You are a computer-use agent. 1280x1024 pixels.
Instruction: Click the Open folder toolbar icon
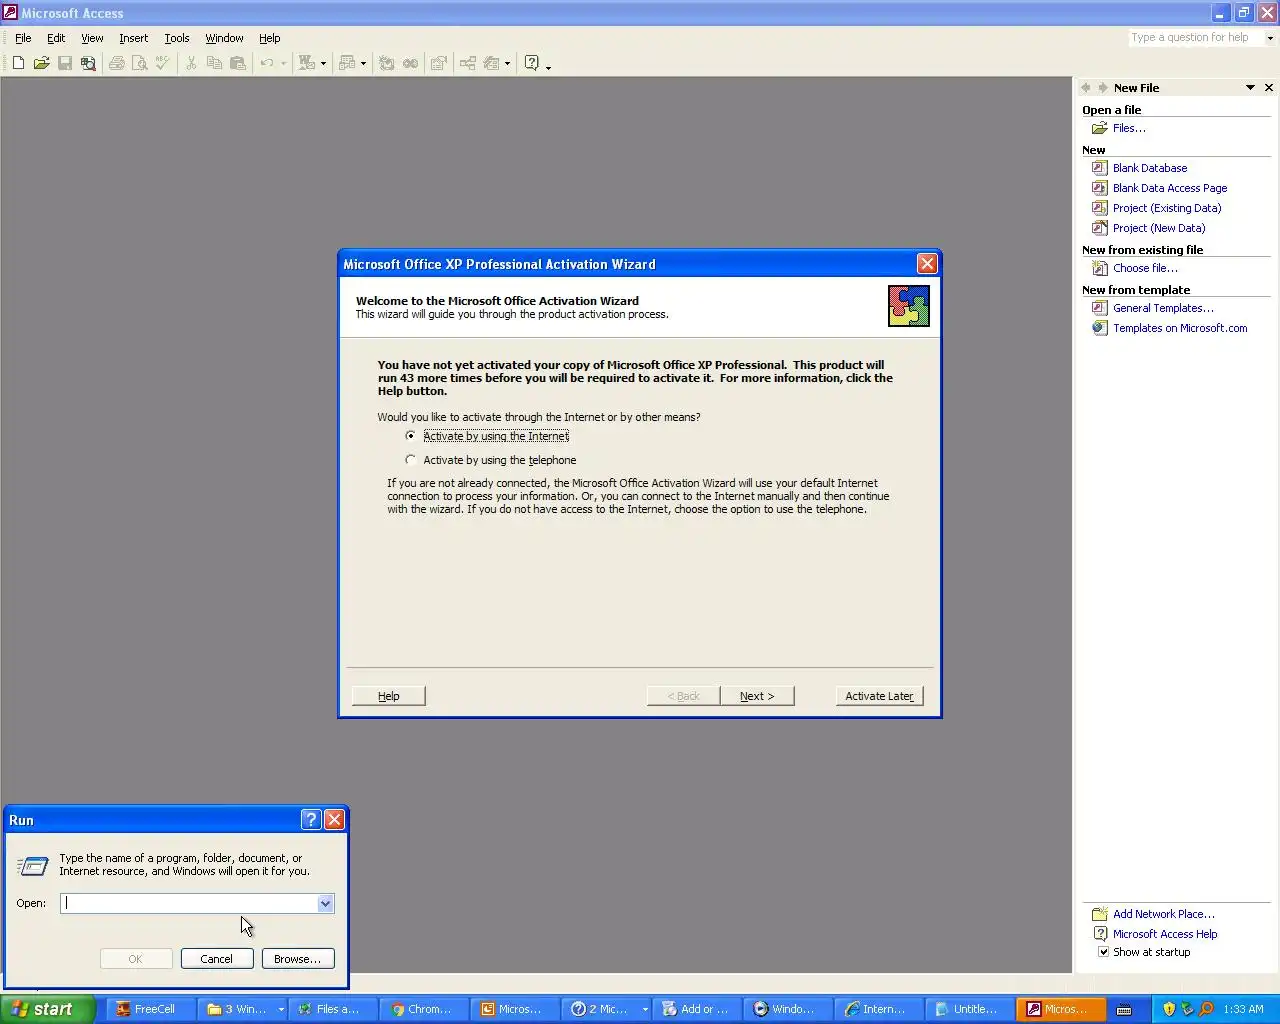click(41, 63)
